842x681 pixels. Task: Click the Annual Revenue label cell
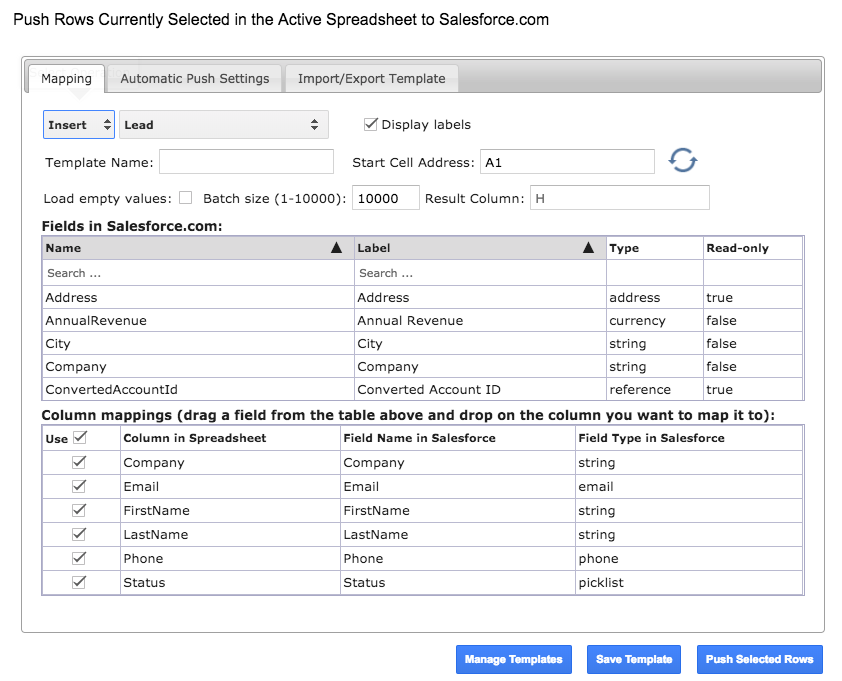(x=481, y=321)
